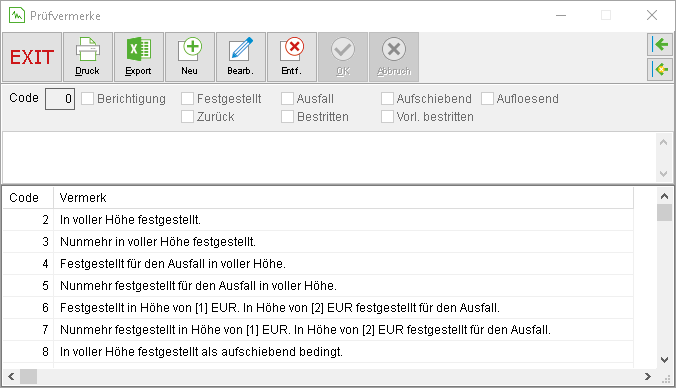676x388 pixels.
Task: Click into the Code number field
Action: click(x=60, y=99)
